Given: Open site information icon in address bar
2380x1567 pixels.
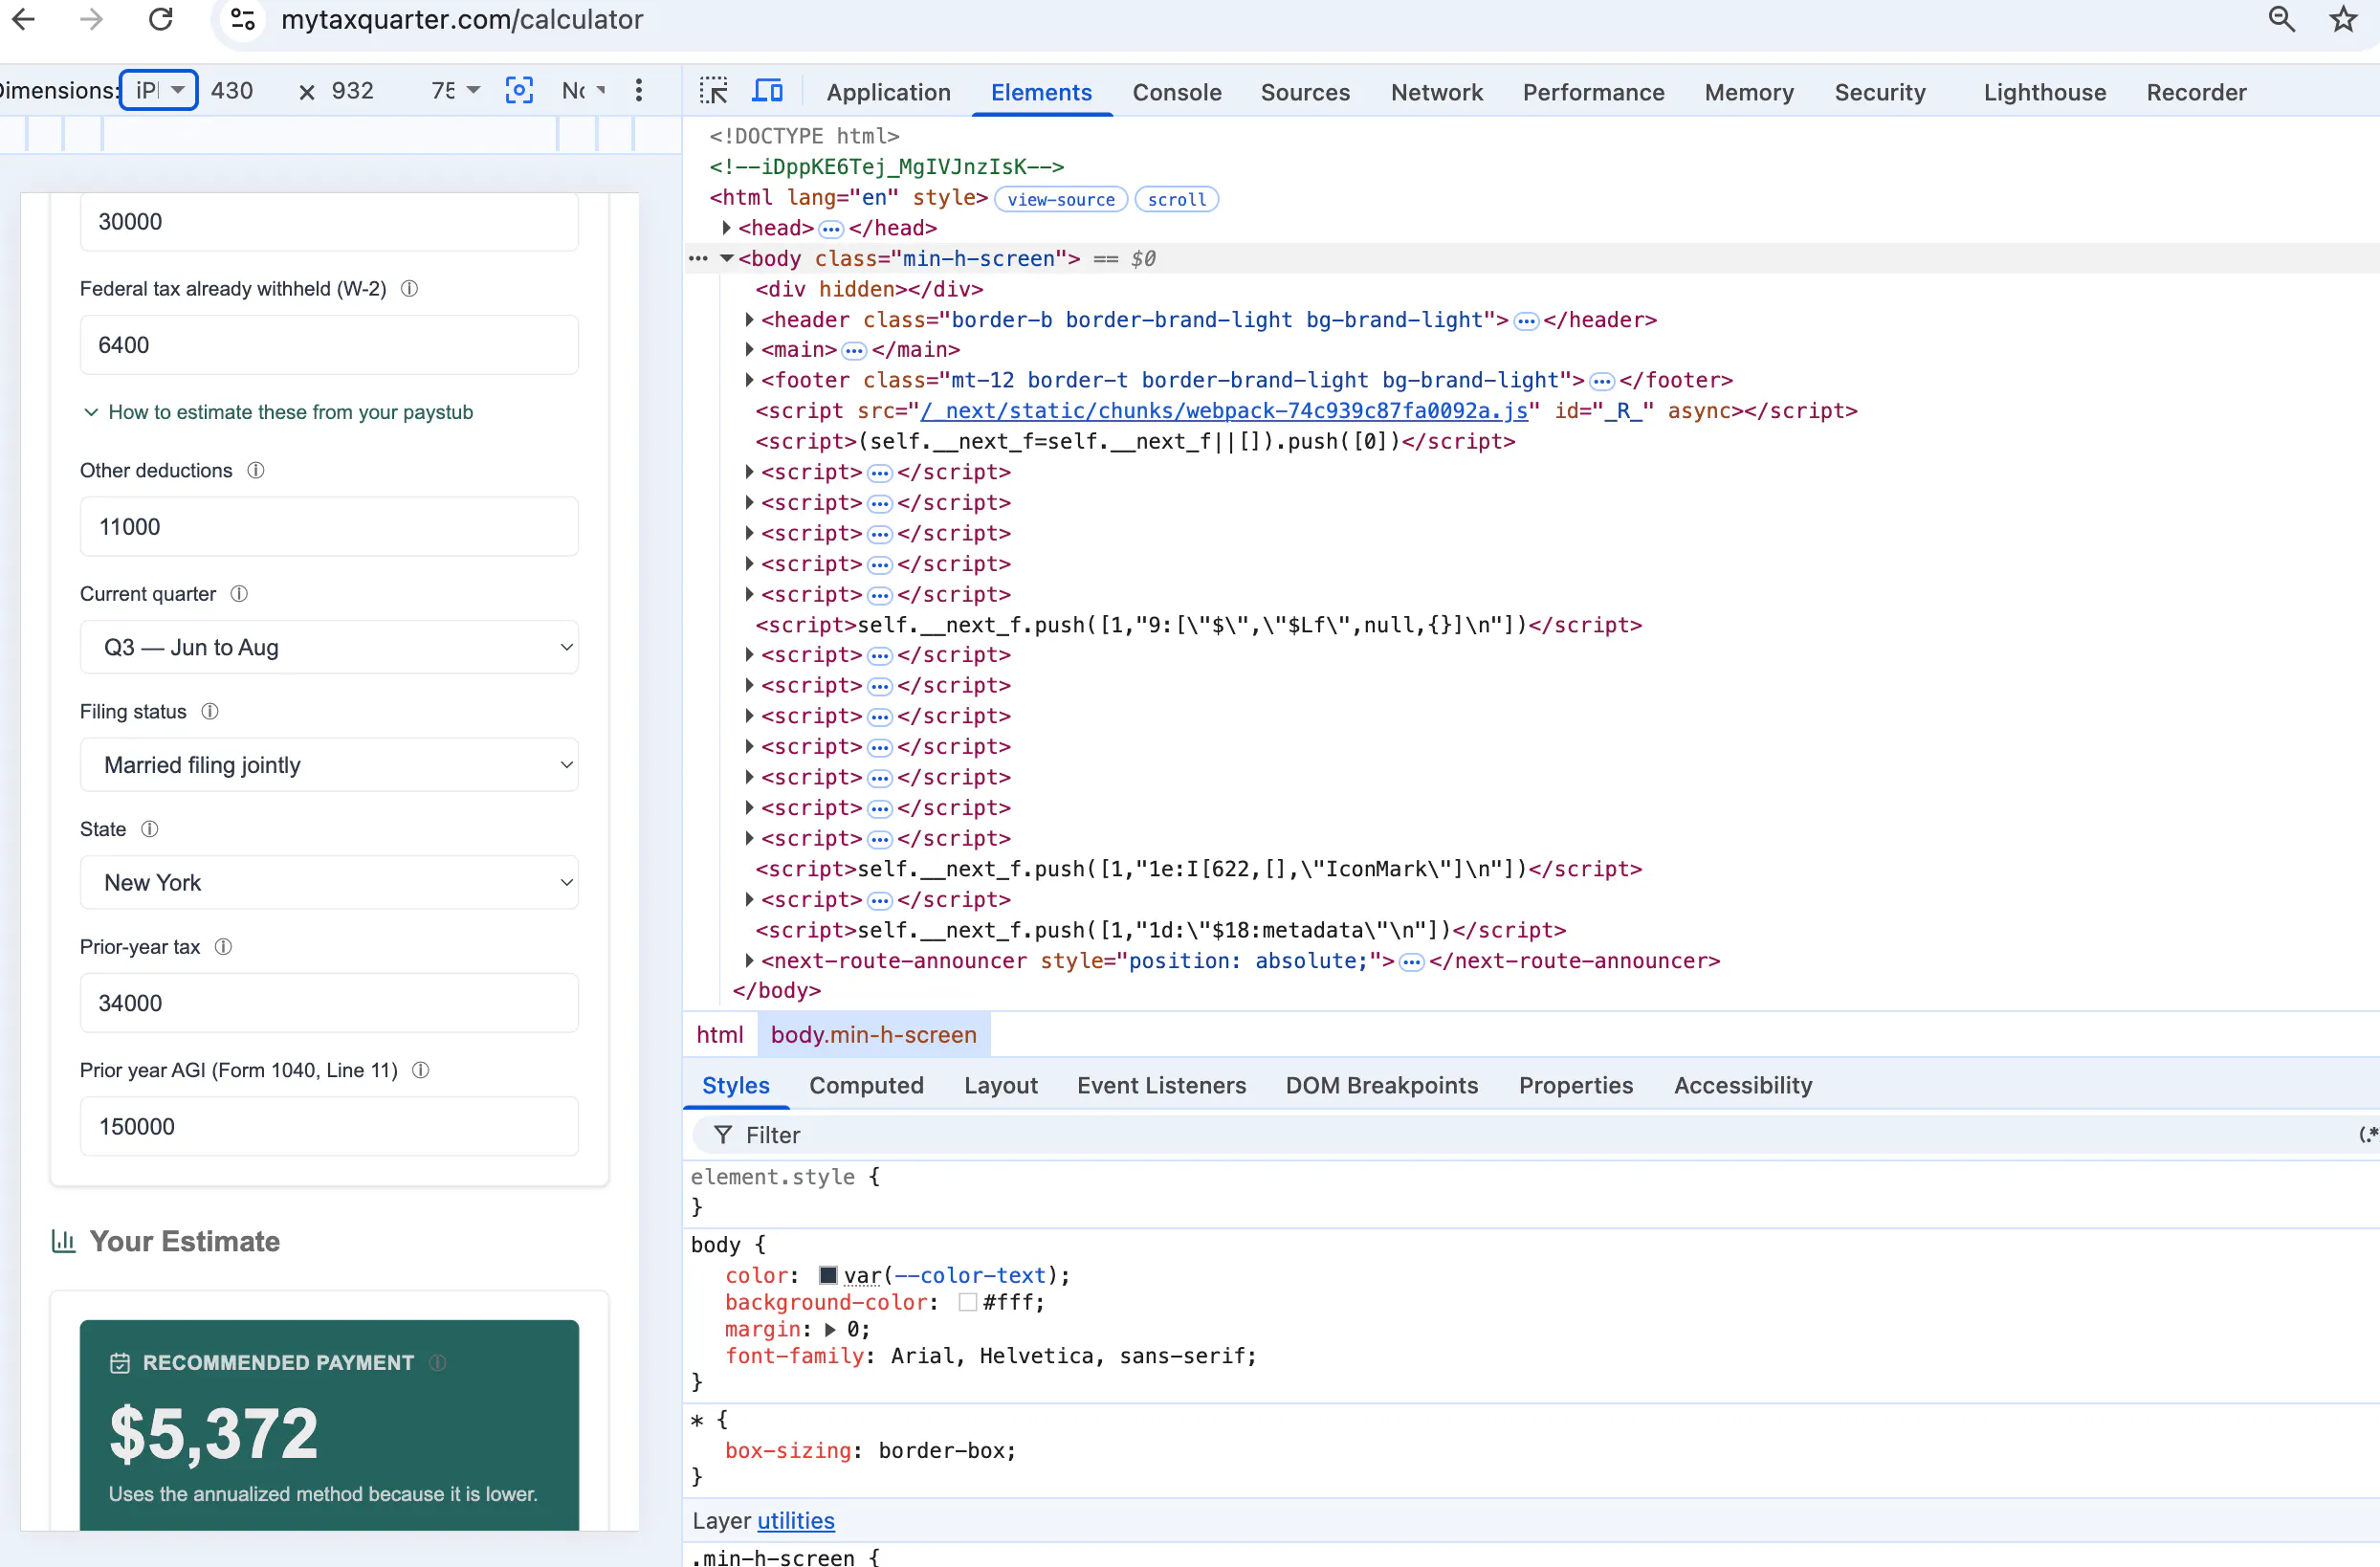Looking at the screenshot, I should click(x=243, y=19).
